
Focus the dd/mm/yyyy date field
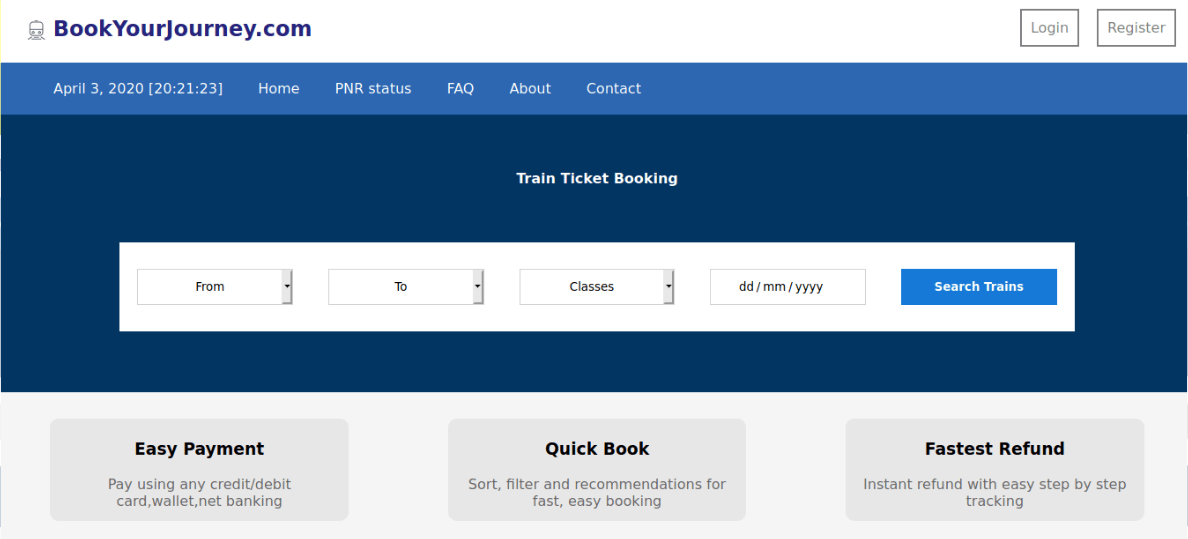coord(787,287)
